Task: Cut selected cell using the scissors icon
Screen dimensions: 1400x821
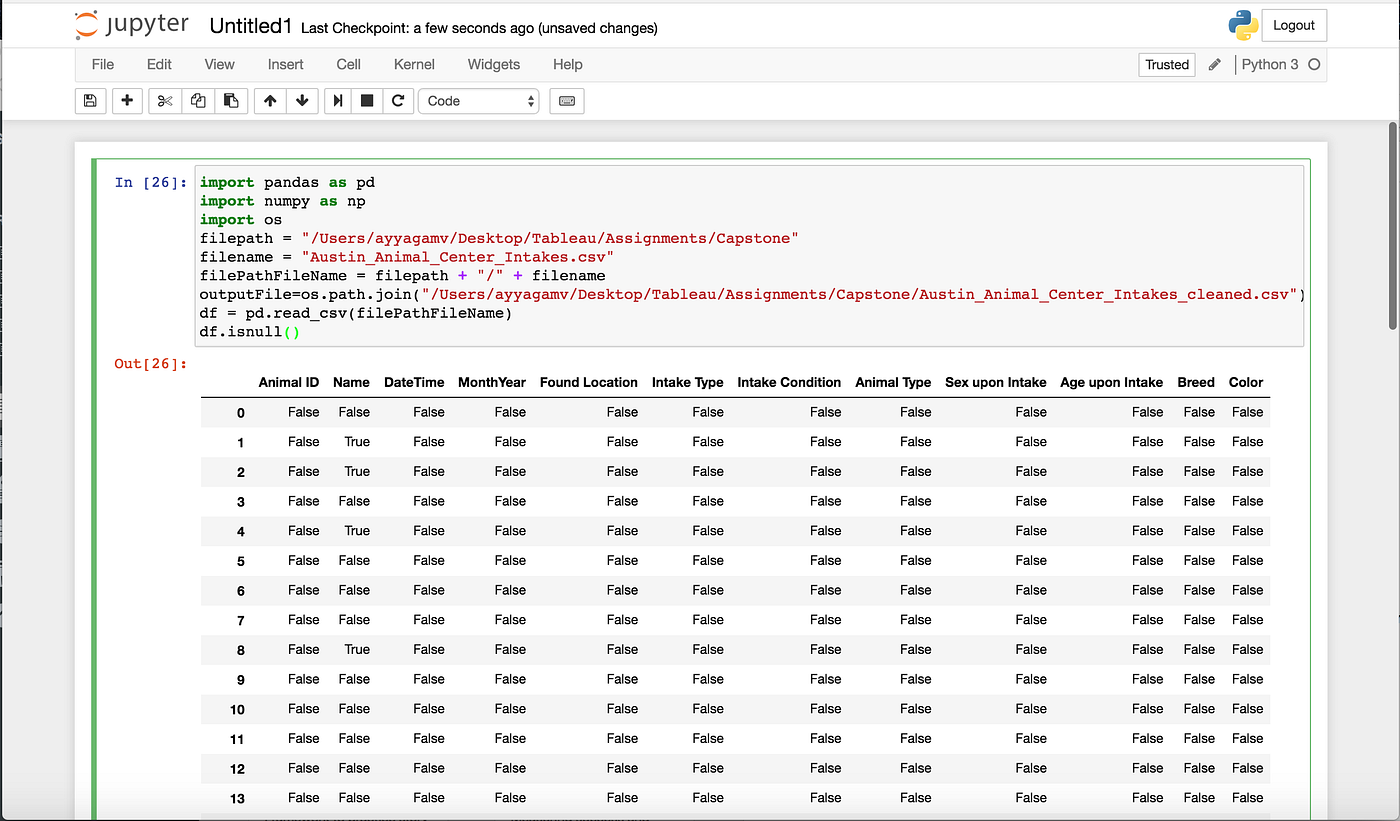Action: click(164, 100)
